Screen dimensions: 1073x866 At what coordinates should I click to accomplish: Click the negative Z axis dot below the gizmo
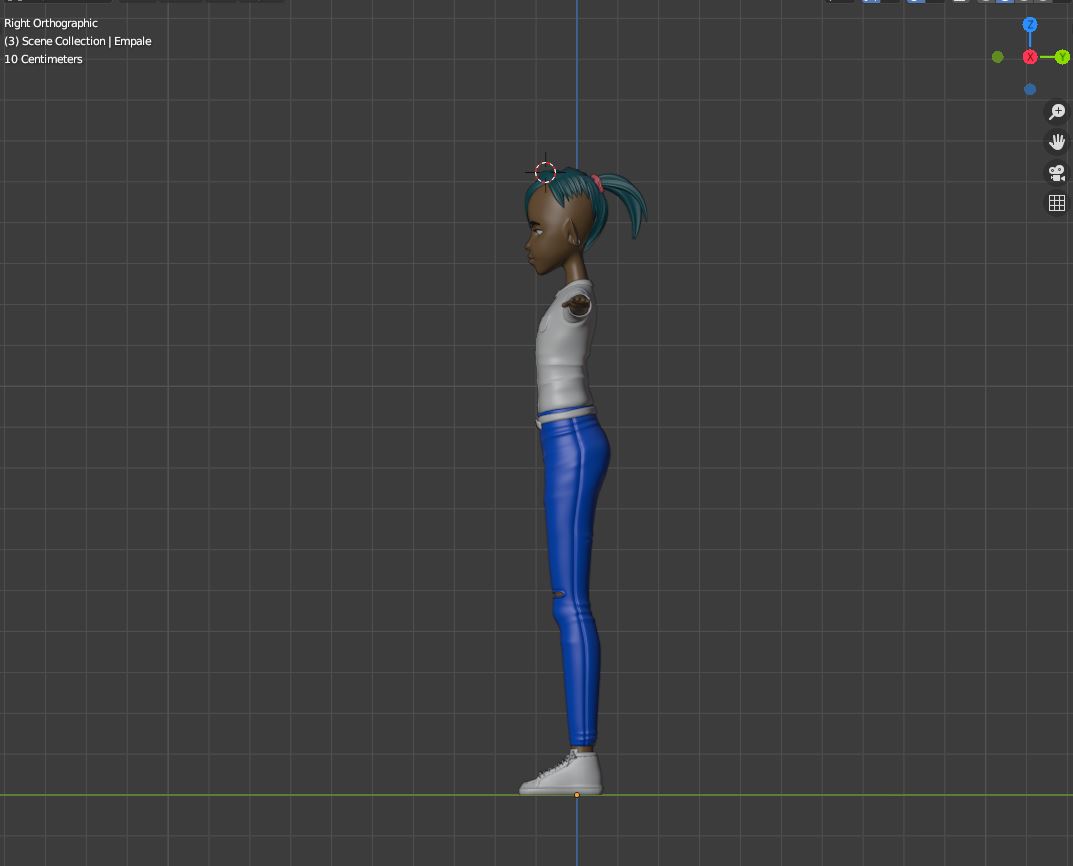pos(1030,89)
